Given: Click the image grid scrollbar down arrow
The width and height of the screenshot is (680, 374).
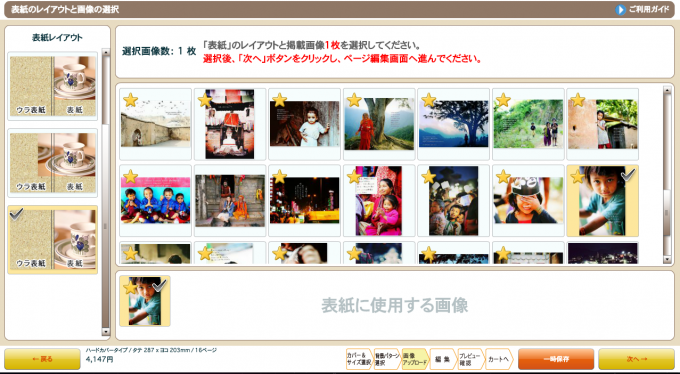Looking at the screenshot, I should click(x=667, y=259).
